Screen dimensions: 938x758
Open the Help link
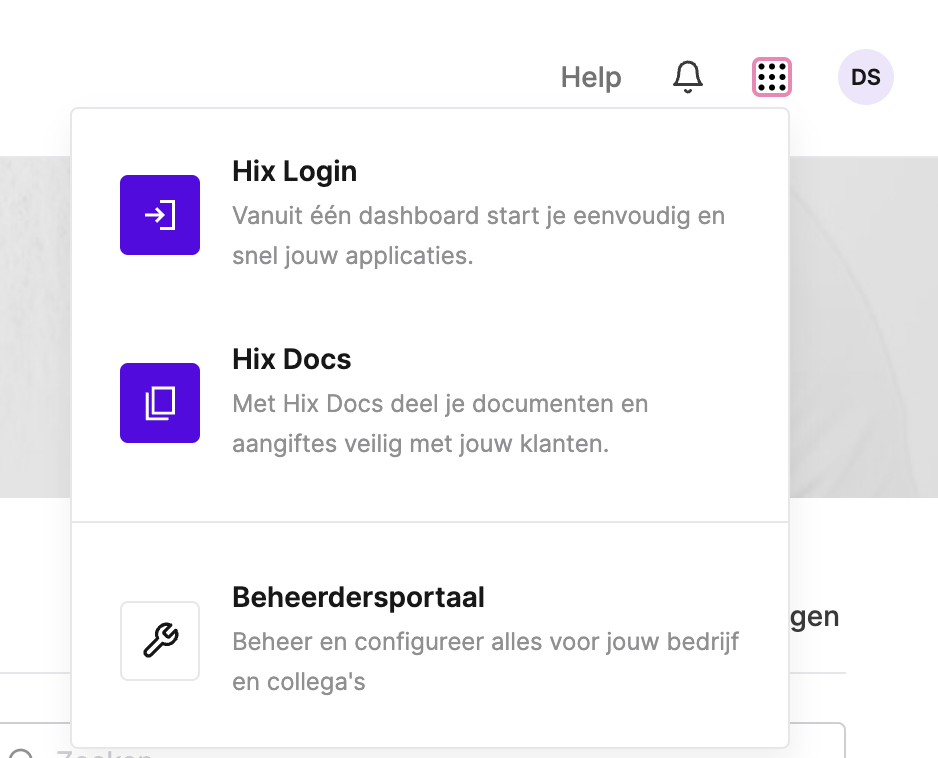coord(591,77)
